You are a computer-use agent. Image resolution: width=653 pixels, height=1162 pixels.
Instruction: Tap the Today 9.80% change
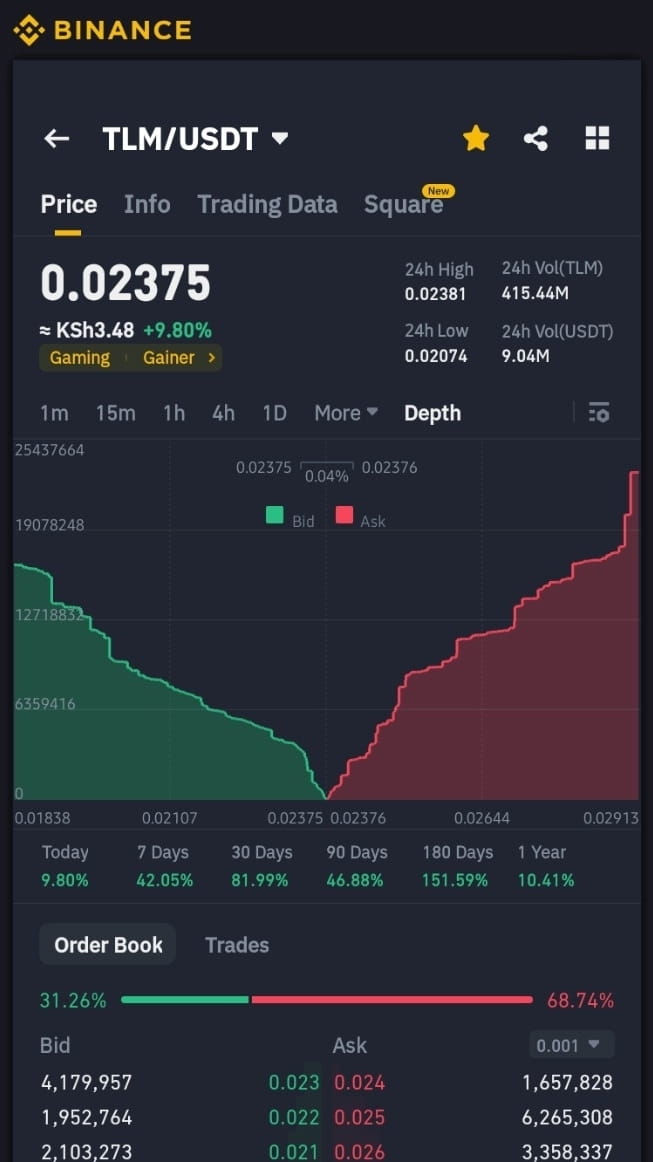(x=65, y=866)
